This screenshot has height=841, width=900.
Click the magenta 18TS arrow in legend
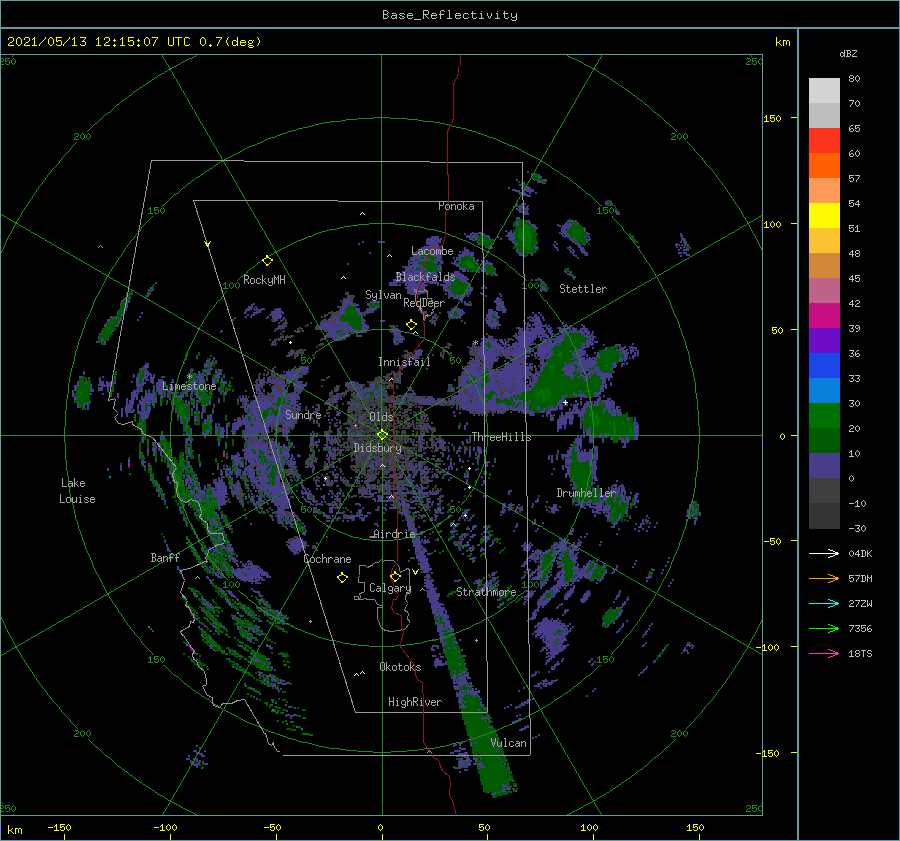pos(824,653)
